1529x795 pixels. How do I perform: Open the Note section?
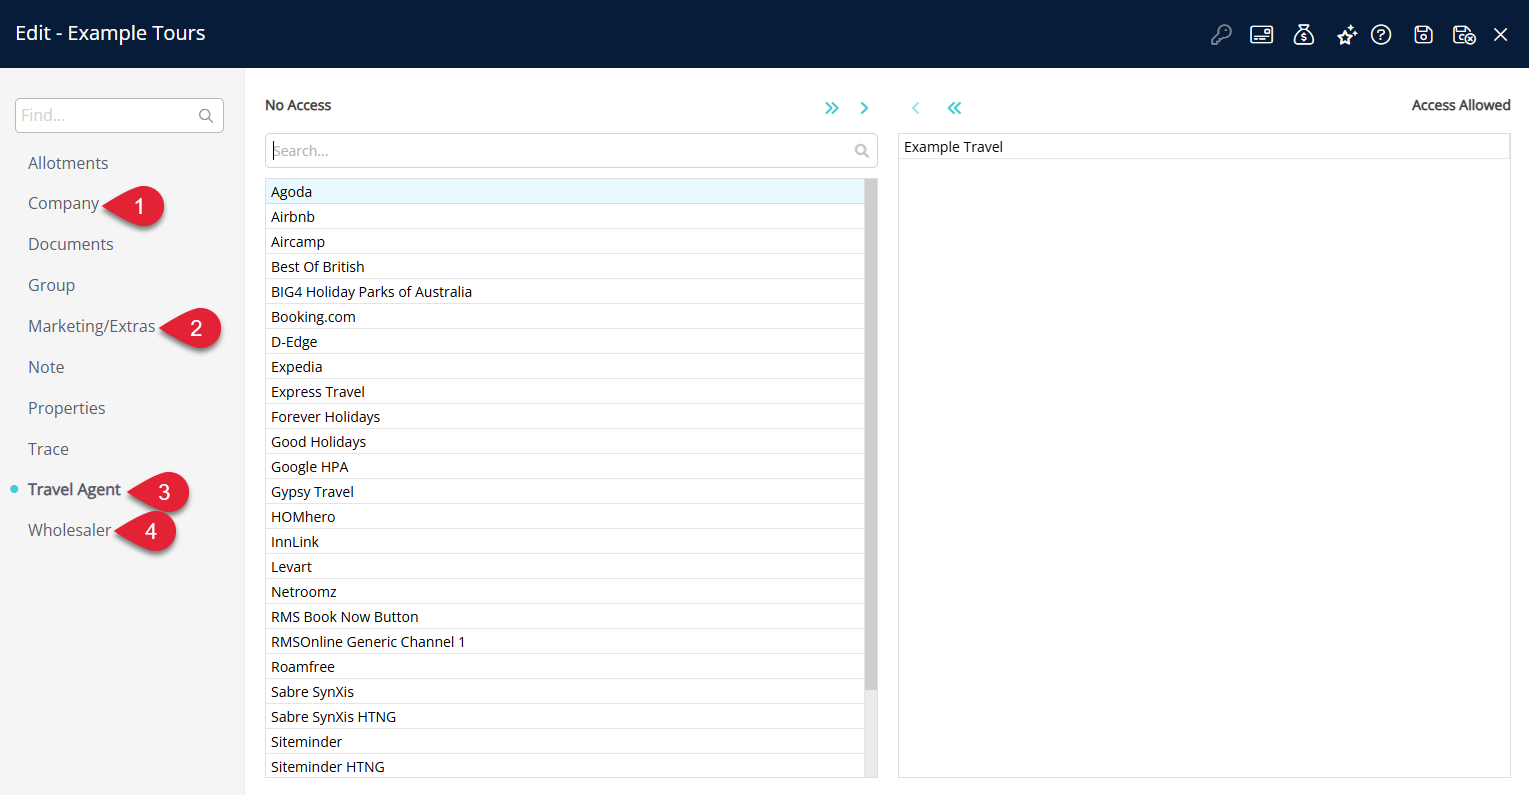(x=46, y=367)
